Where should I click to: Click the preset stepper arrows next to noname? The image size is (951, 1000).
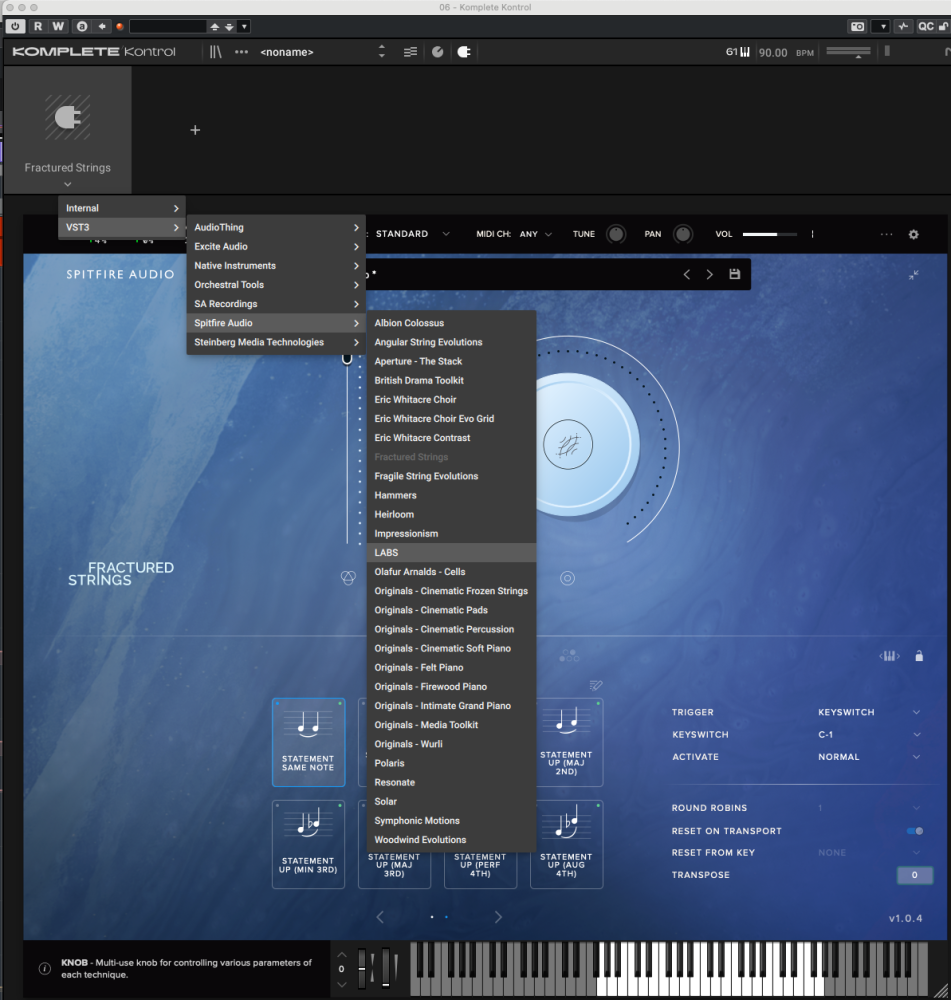[381, 52]
